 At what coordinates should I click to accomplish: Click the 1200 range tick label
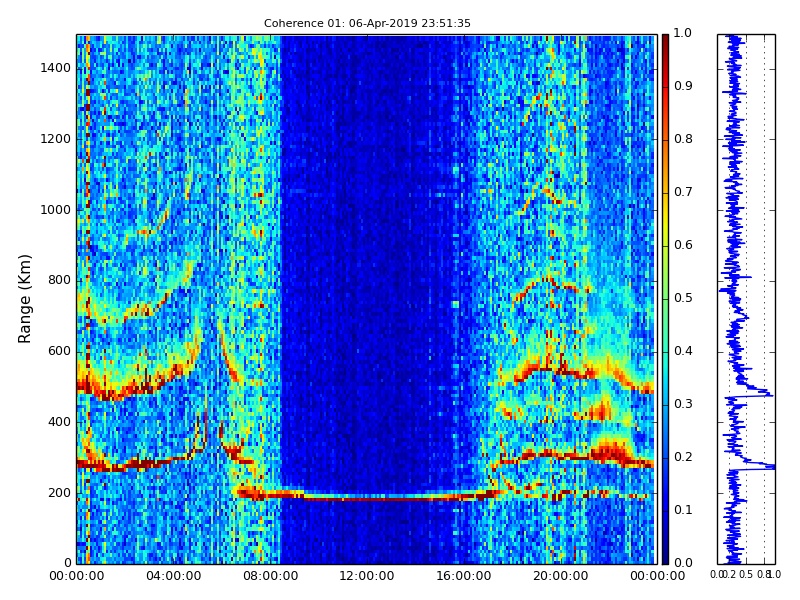coord(56,139)
